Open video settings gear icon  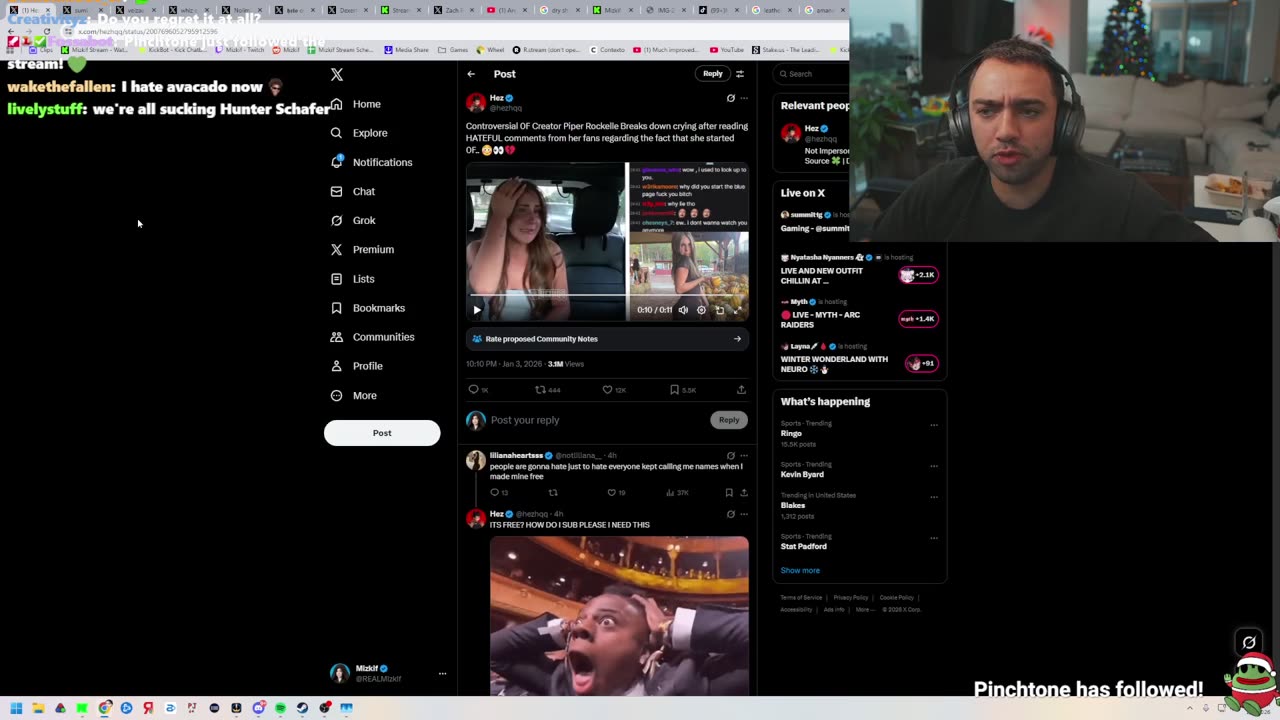pyautogui.click(x=701, y=310)
